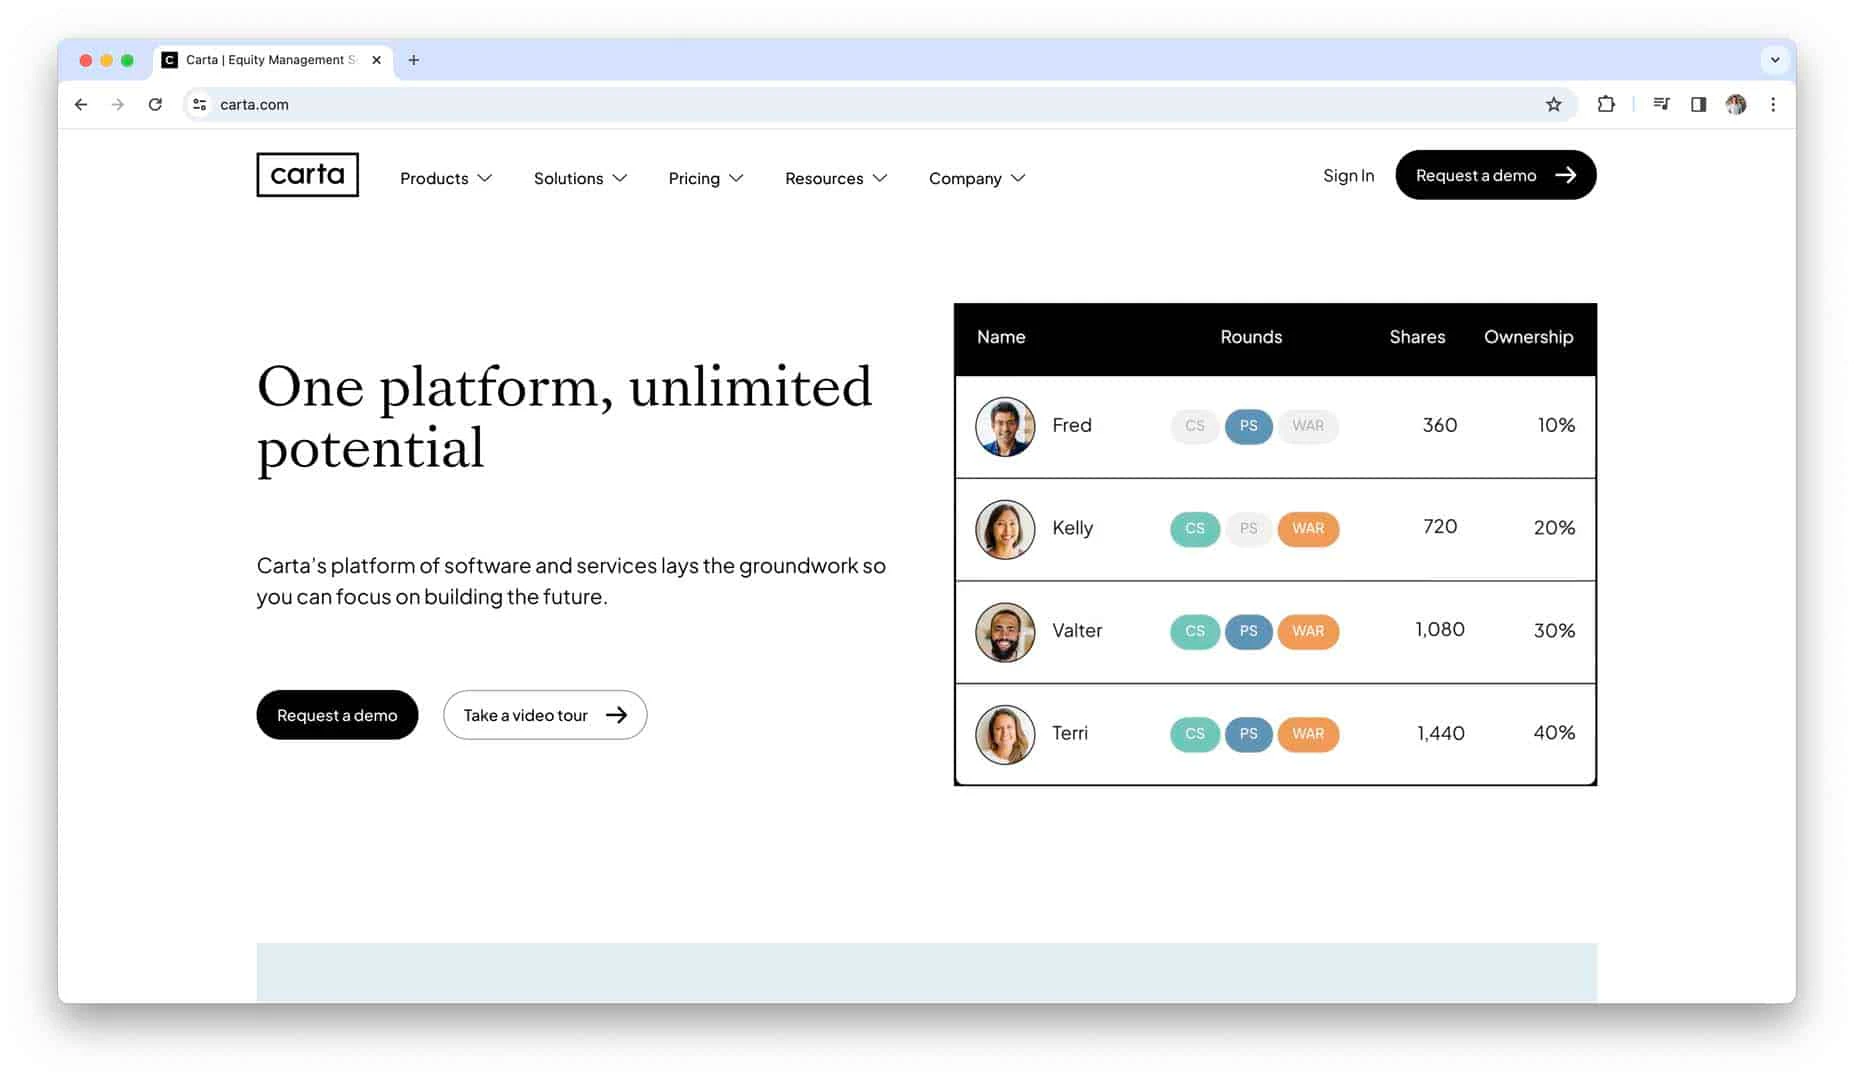Click the Carta logo
This screenshot has width=1854, height=1080.
tap(307, 175)
